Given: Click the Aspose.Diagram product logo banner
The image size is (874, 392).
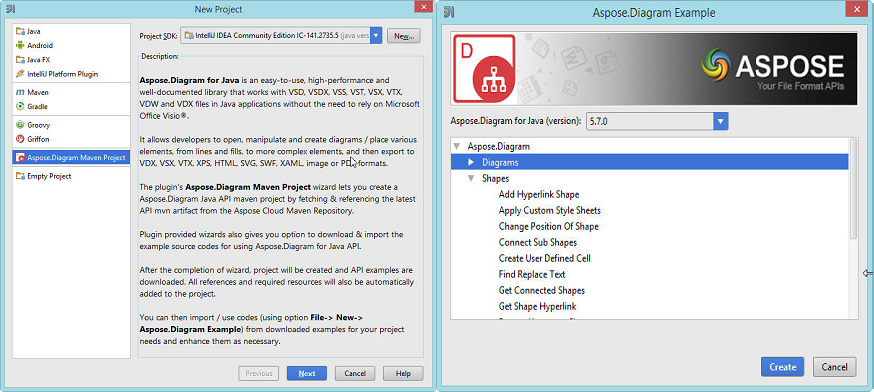Looking at the screenshot, I should [x=654, y=69].
